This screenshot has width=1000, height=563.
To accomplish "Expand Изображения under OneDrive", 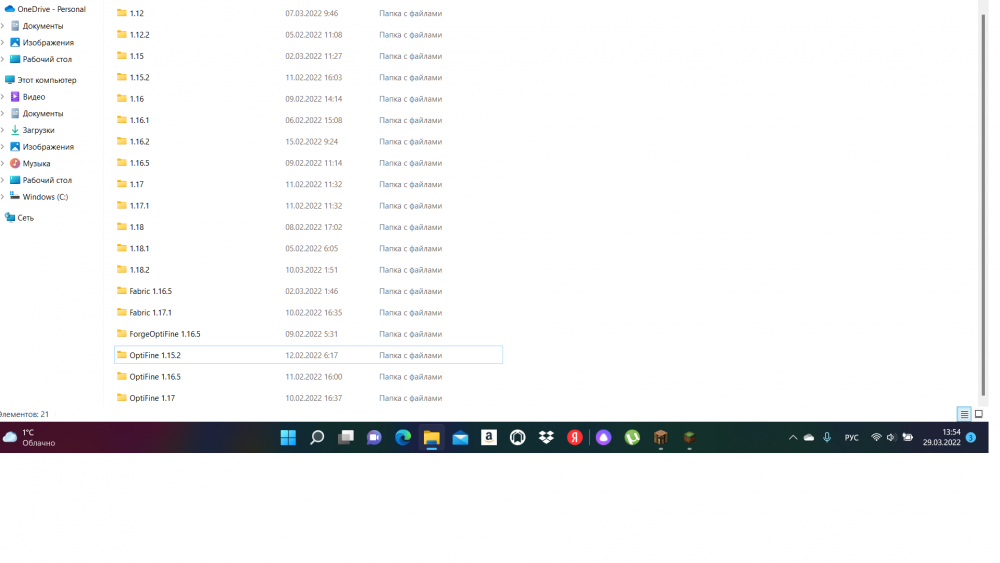I will click(x=3, y=43).
